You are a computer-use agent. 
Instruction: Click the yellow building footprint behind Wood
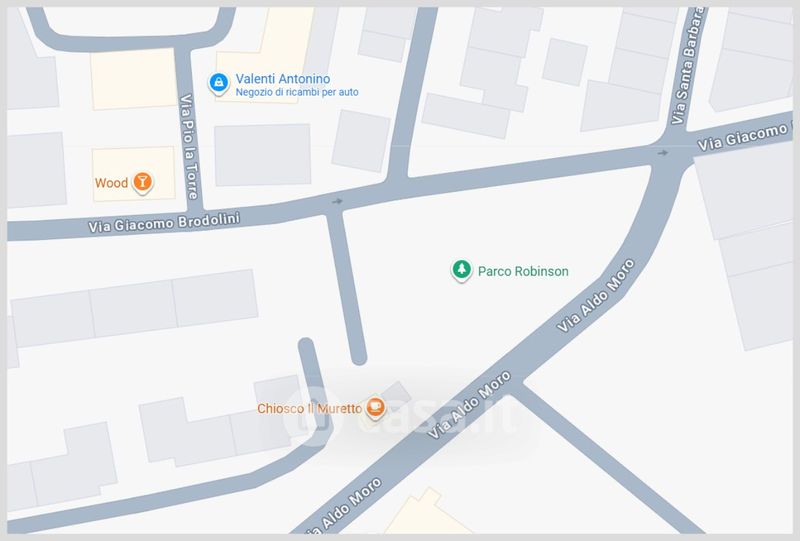click(x=132, y=173)
